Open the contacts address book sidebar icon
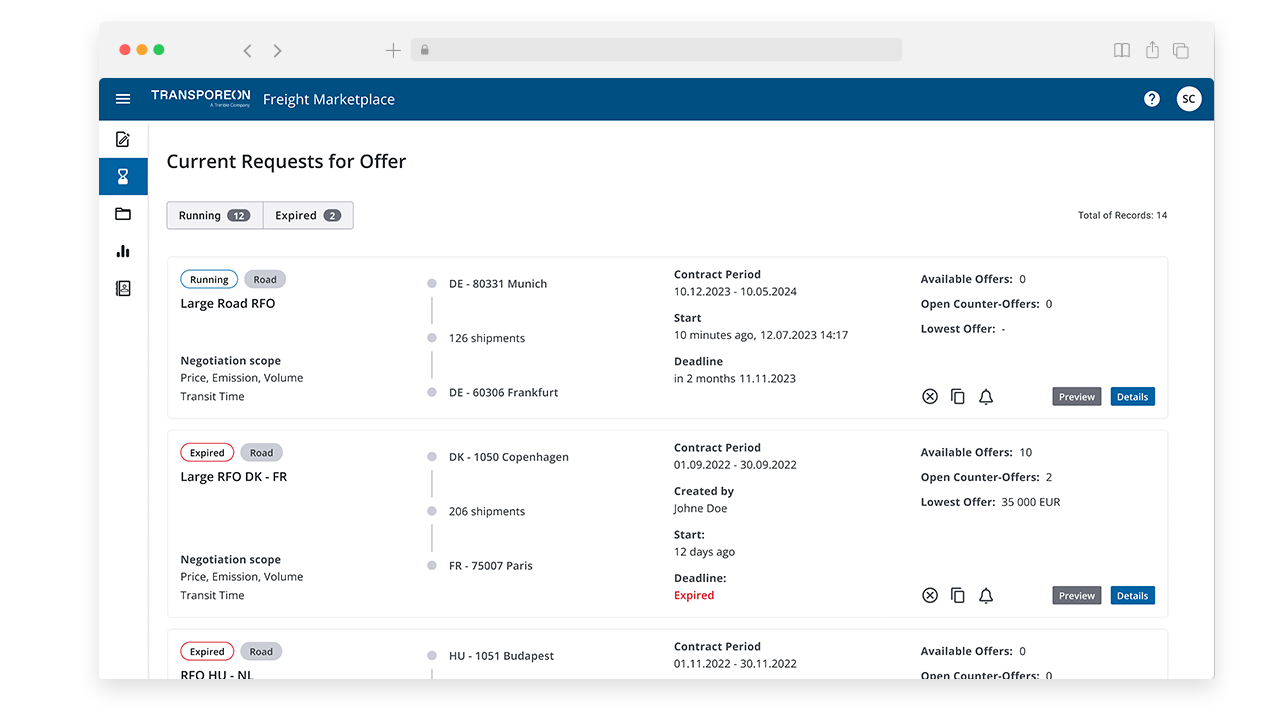This screenshot has height=720, width=1280. [x=122, y=288]
